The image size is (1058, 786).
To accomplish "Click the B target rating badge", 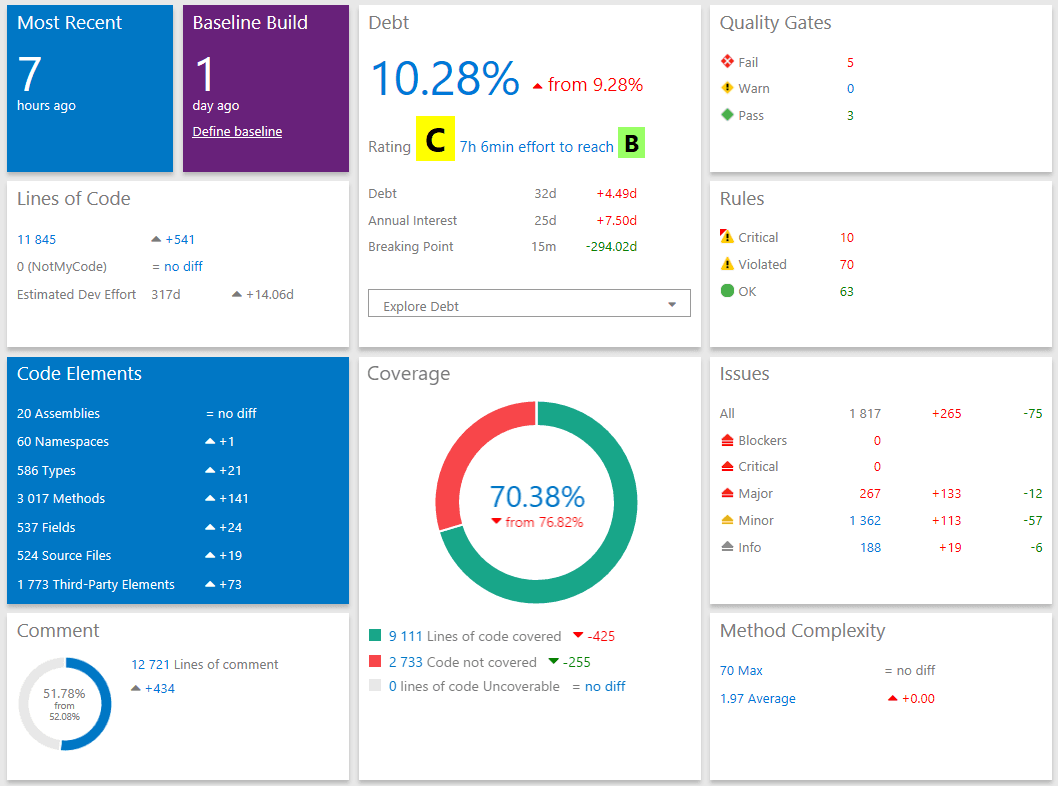I will 631,143.
